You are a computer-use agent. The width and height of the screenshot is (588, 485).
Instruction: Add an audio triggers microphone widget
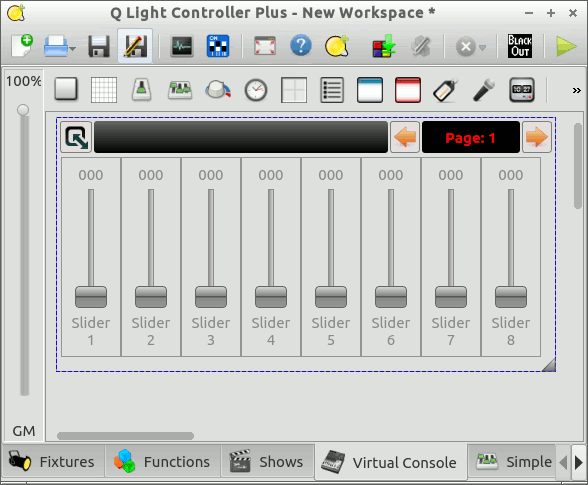tap(484, 90)
